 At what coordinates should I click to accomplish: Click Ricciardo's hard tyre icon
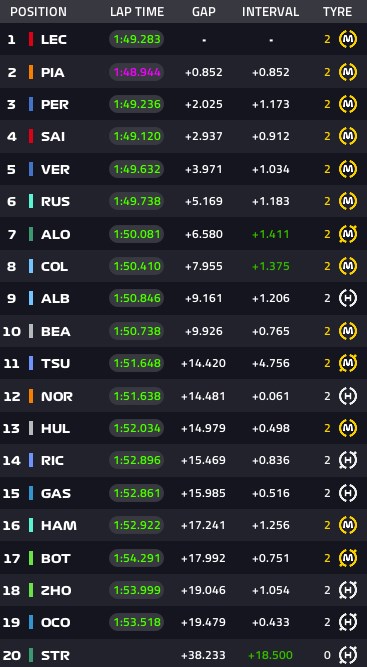[x=347, y=460]
